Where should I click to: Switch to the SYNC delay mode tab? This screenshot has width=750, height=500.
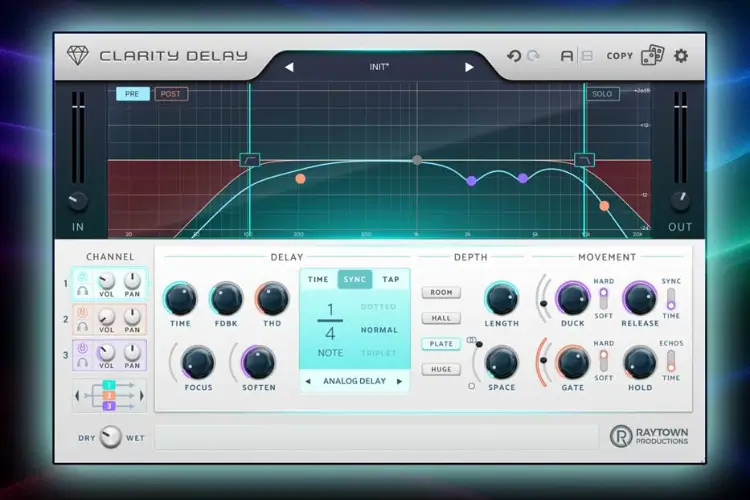[354, 279]
